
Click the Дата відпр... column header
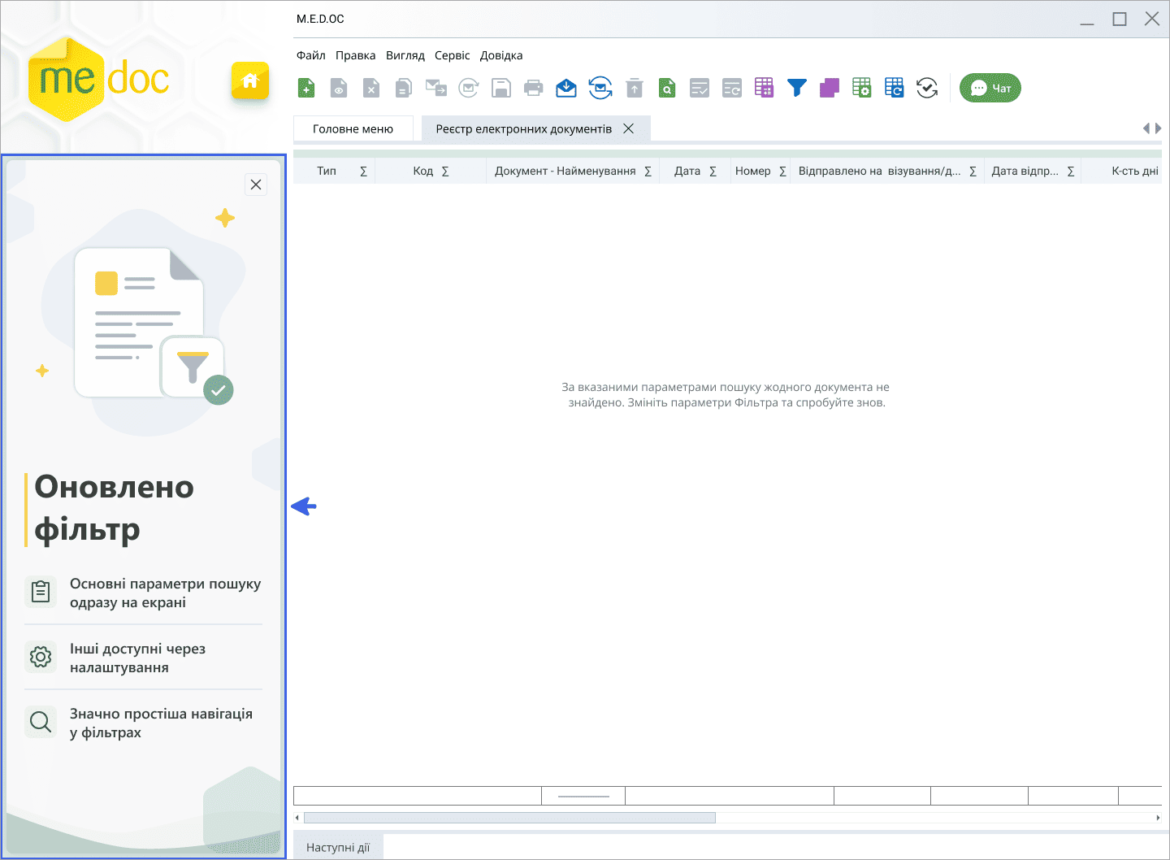coord(1024,171)
